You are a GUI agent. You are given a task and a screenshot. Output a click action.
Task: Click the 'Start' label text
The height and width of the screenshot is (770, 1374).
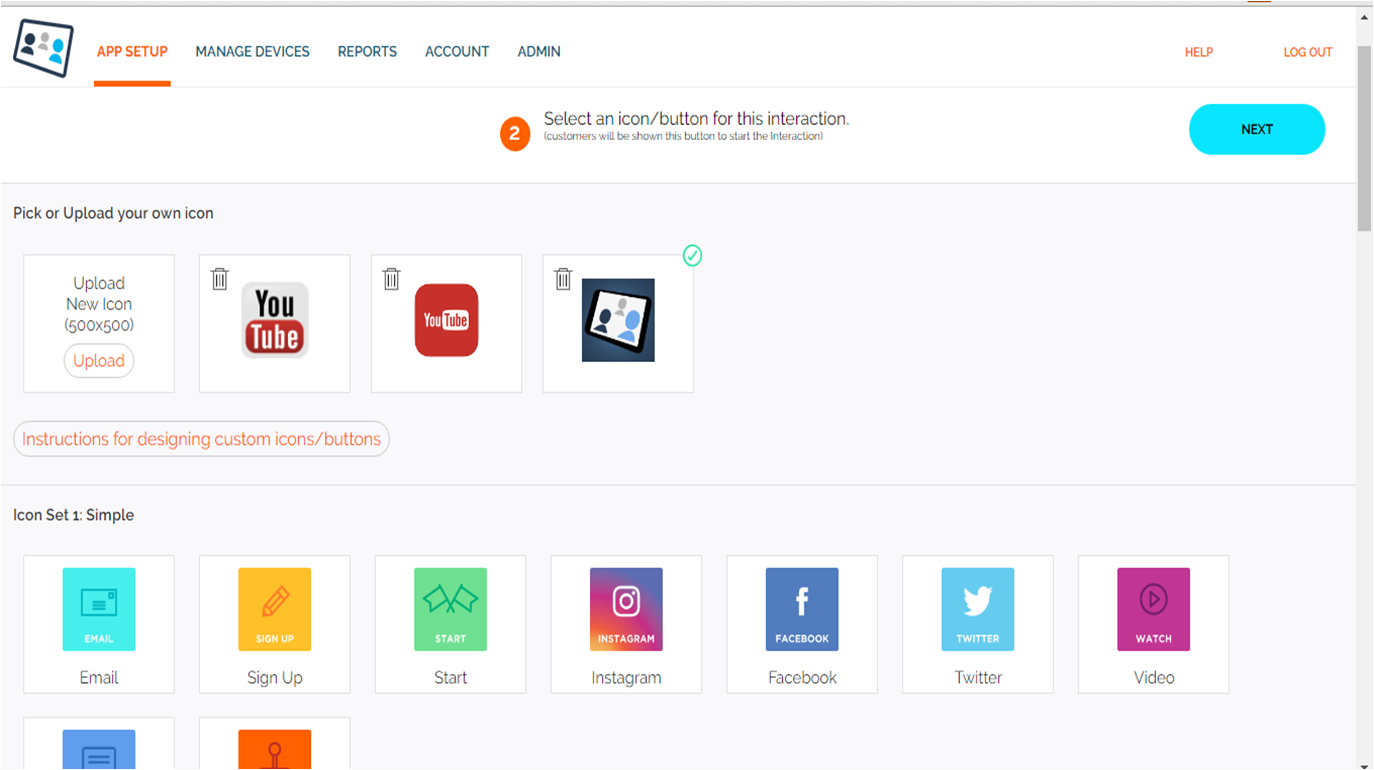click(451, 678)
